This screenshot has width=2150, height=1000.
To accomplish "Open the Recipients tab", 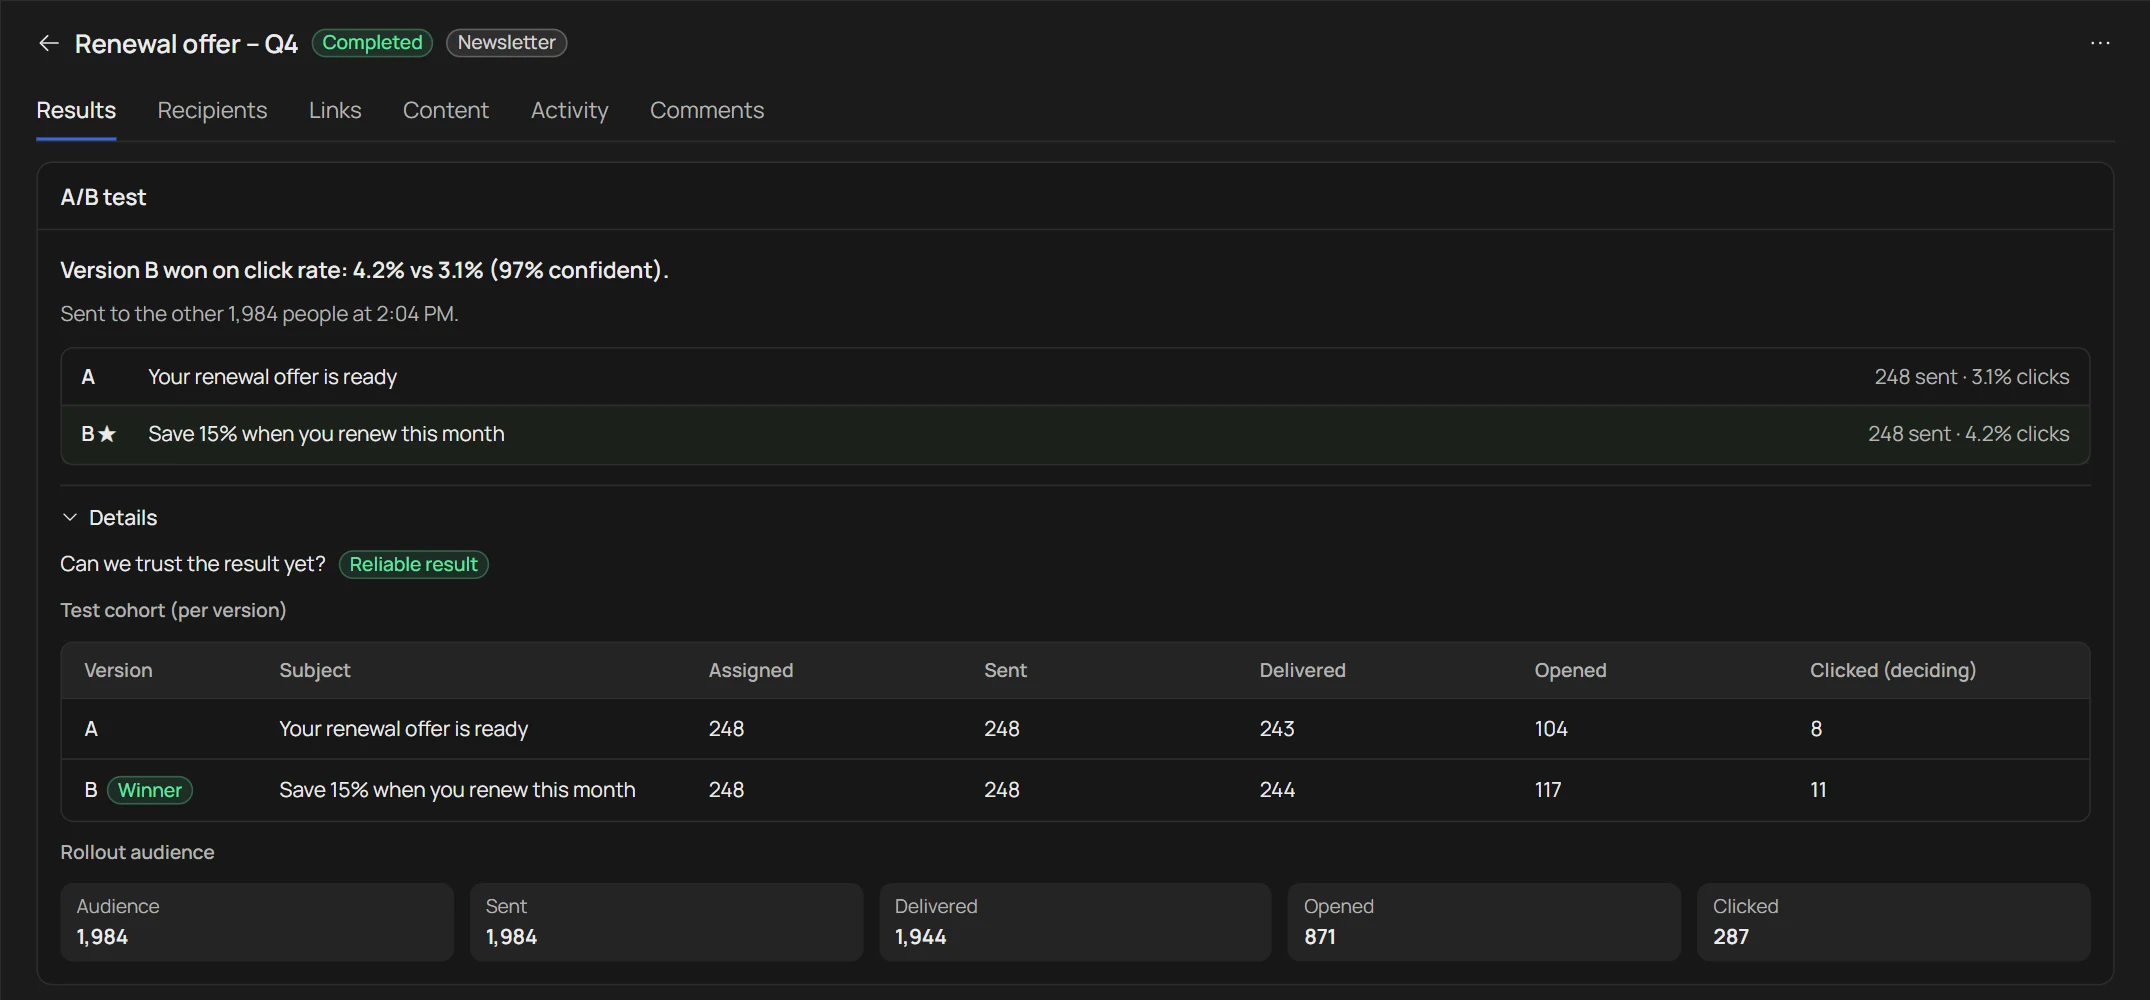I will (212, 110).
